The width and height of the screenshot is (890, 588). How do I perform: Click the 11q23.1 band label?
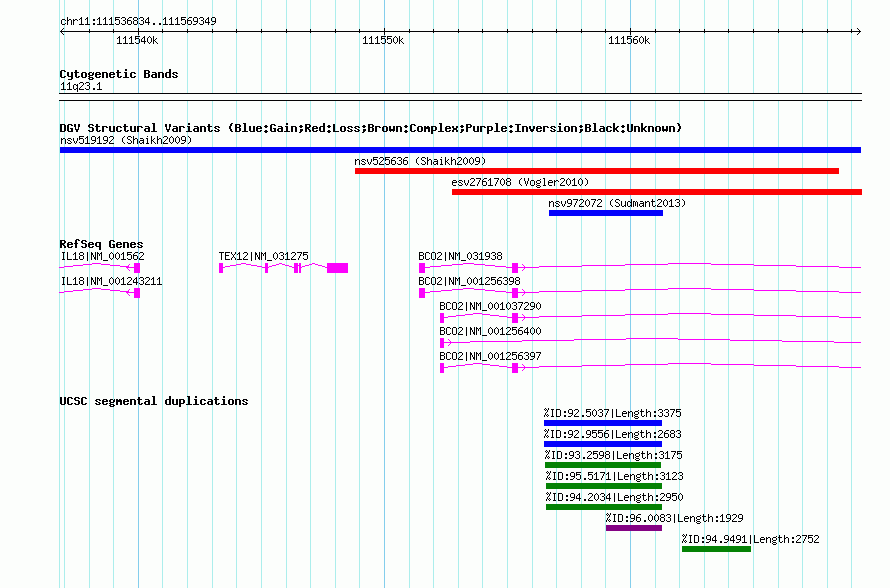pyautogui.click(x=81, y=86)
